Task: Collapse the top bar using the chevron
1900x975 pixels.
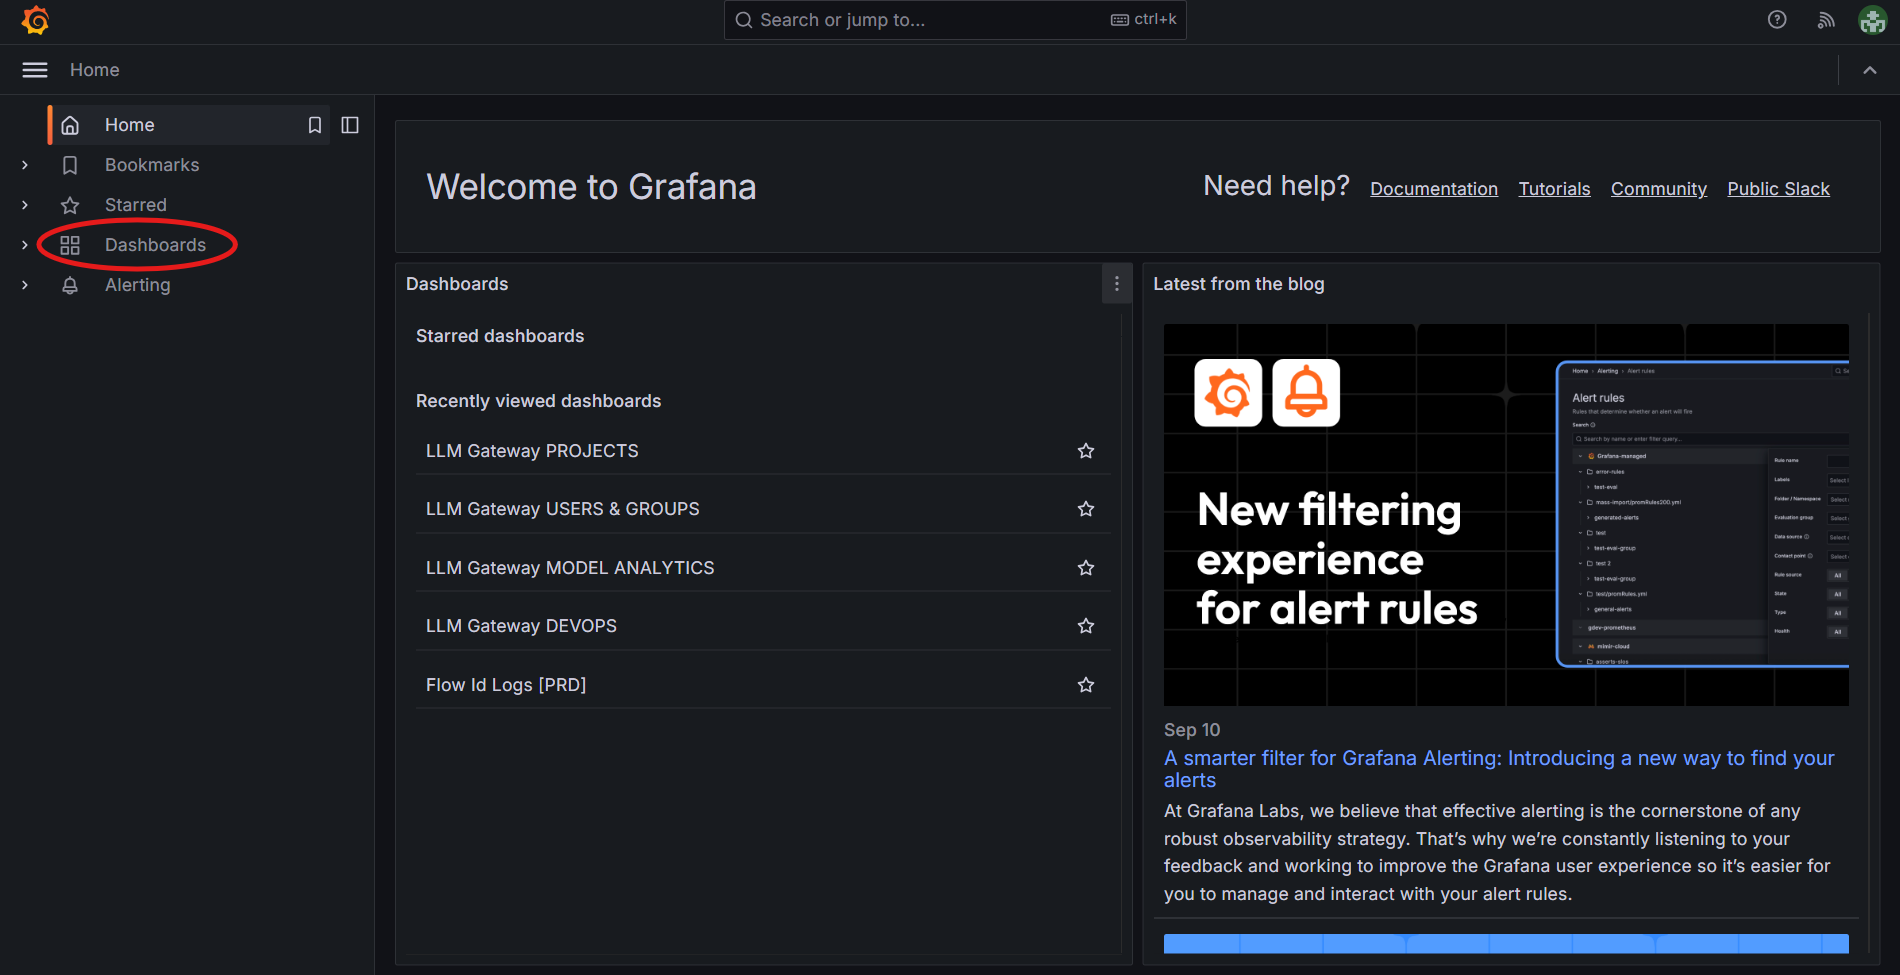Action: 1869,70
